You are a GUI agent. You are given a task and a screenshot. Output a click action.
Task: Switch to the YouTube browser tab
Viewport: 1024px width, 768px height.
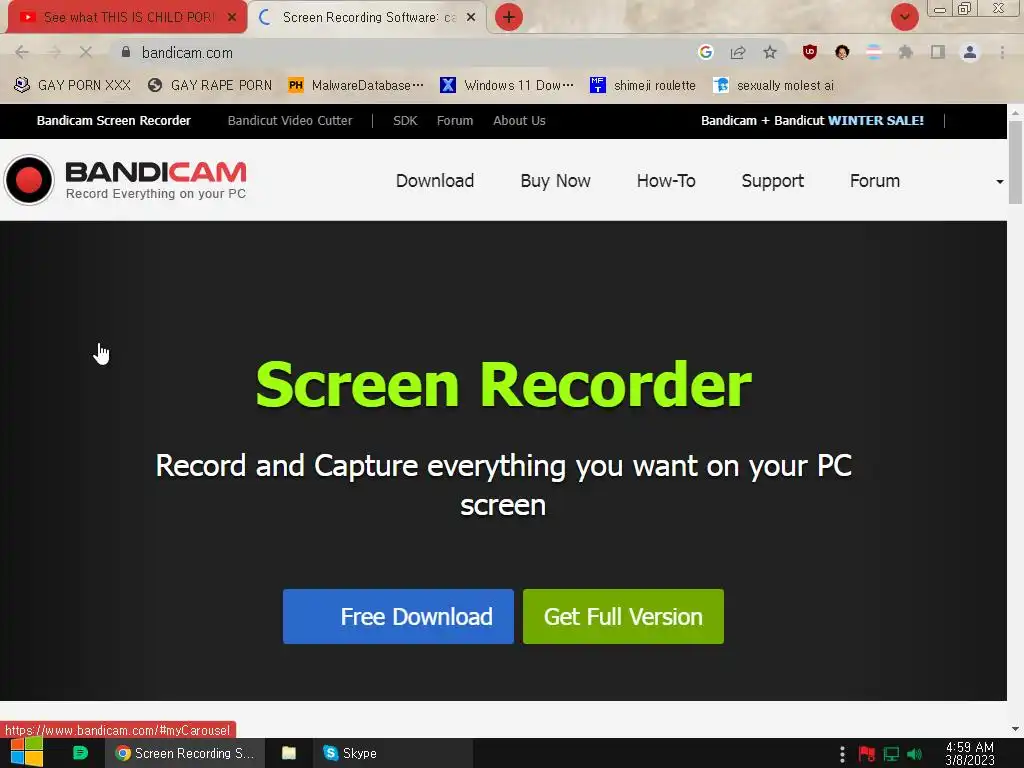coord(127,17)
